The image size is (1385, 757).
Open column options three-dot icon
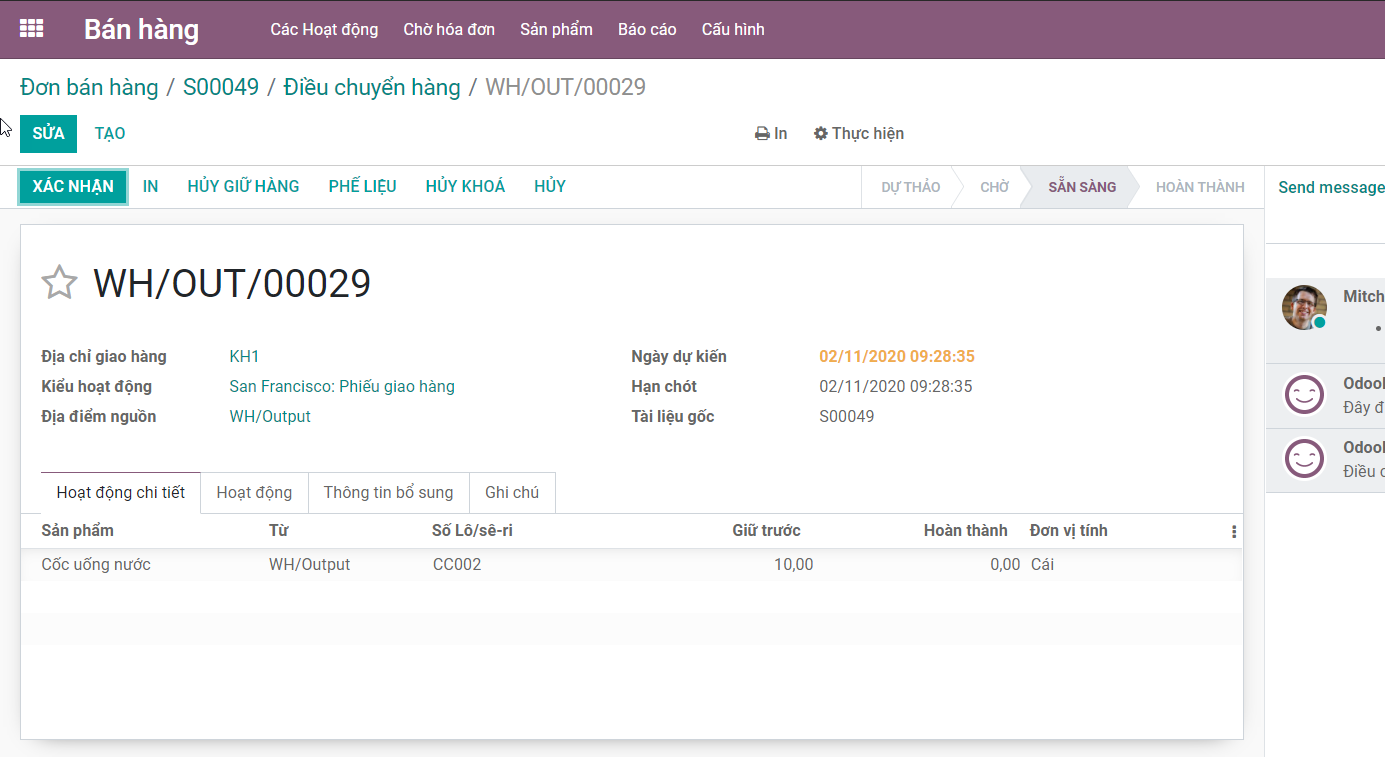coord(1233,532)
